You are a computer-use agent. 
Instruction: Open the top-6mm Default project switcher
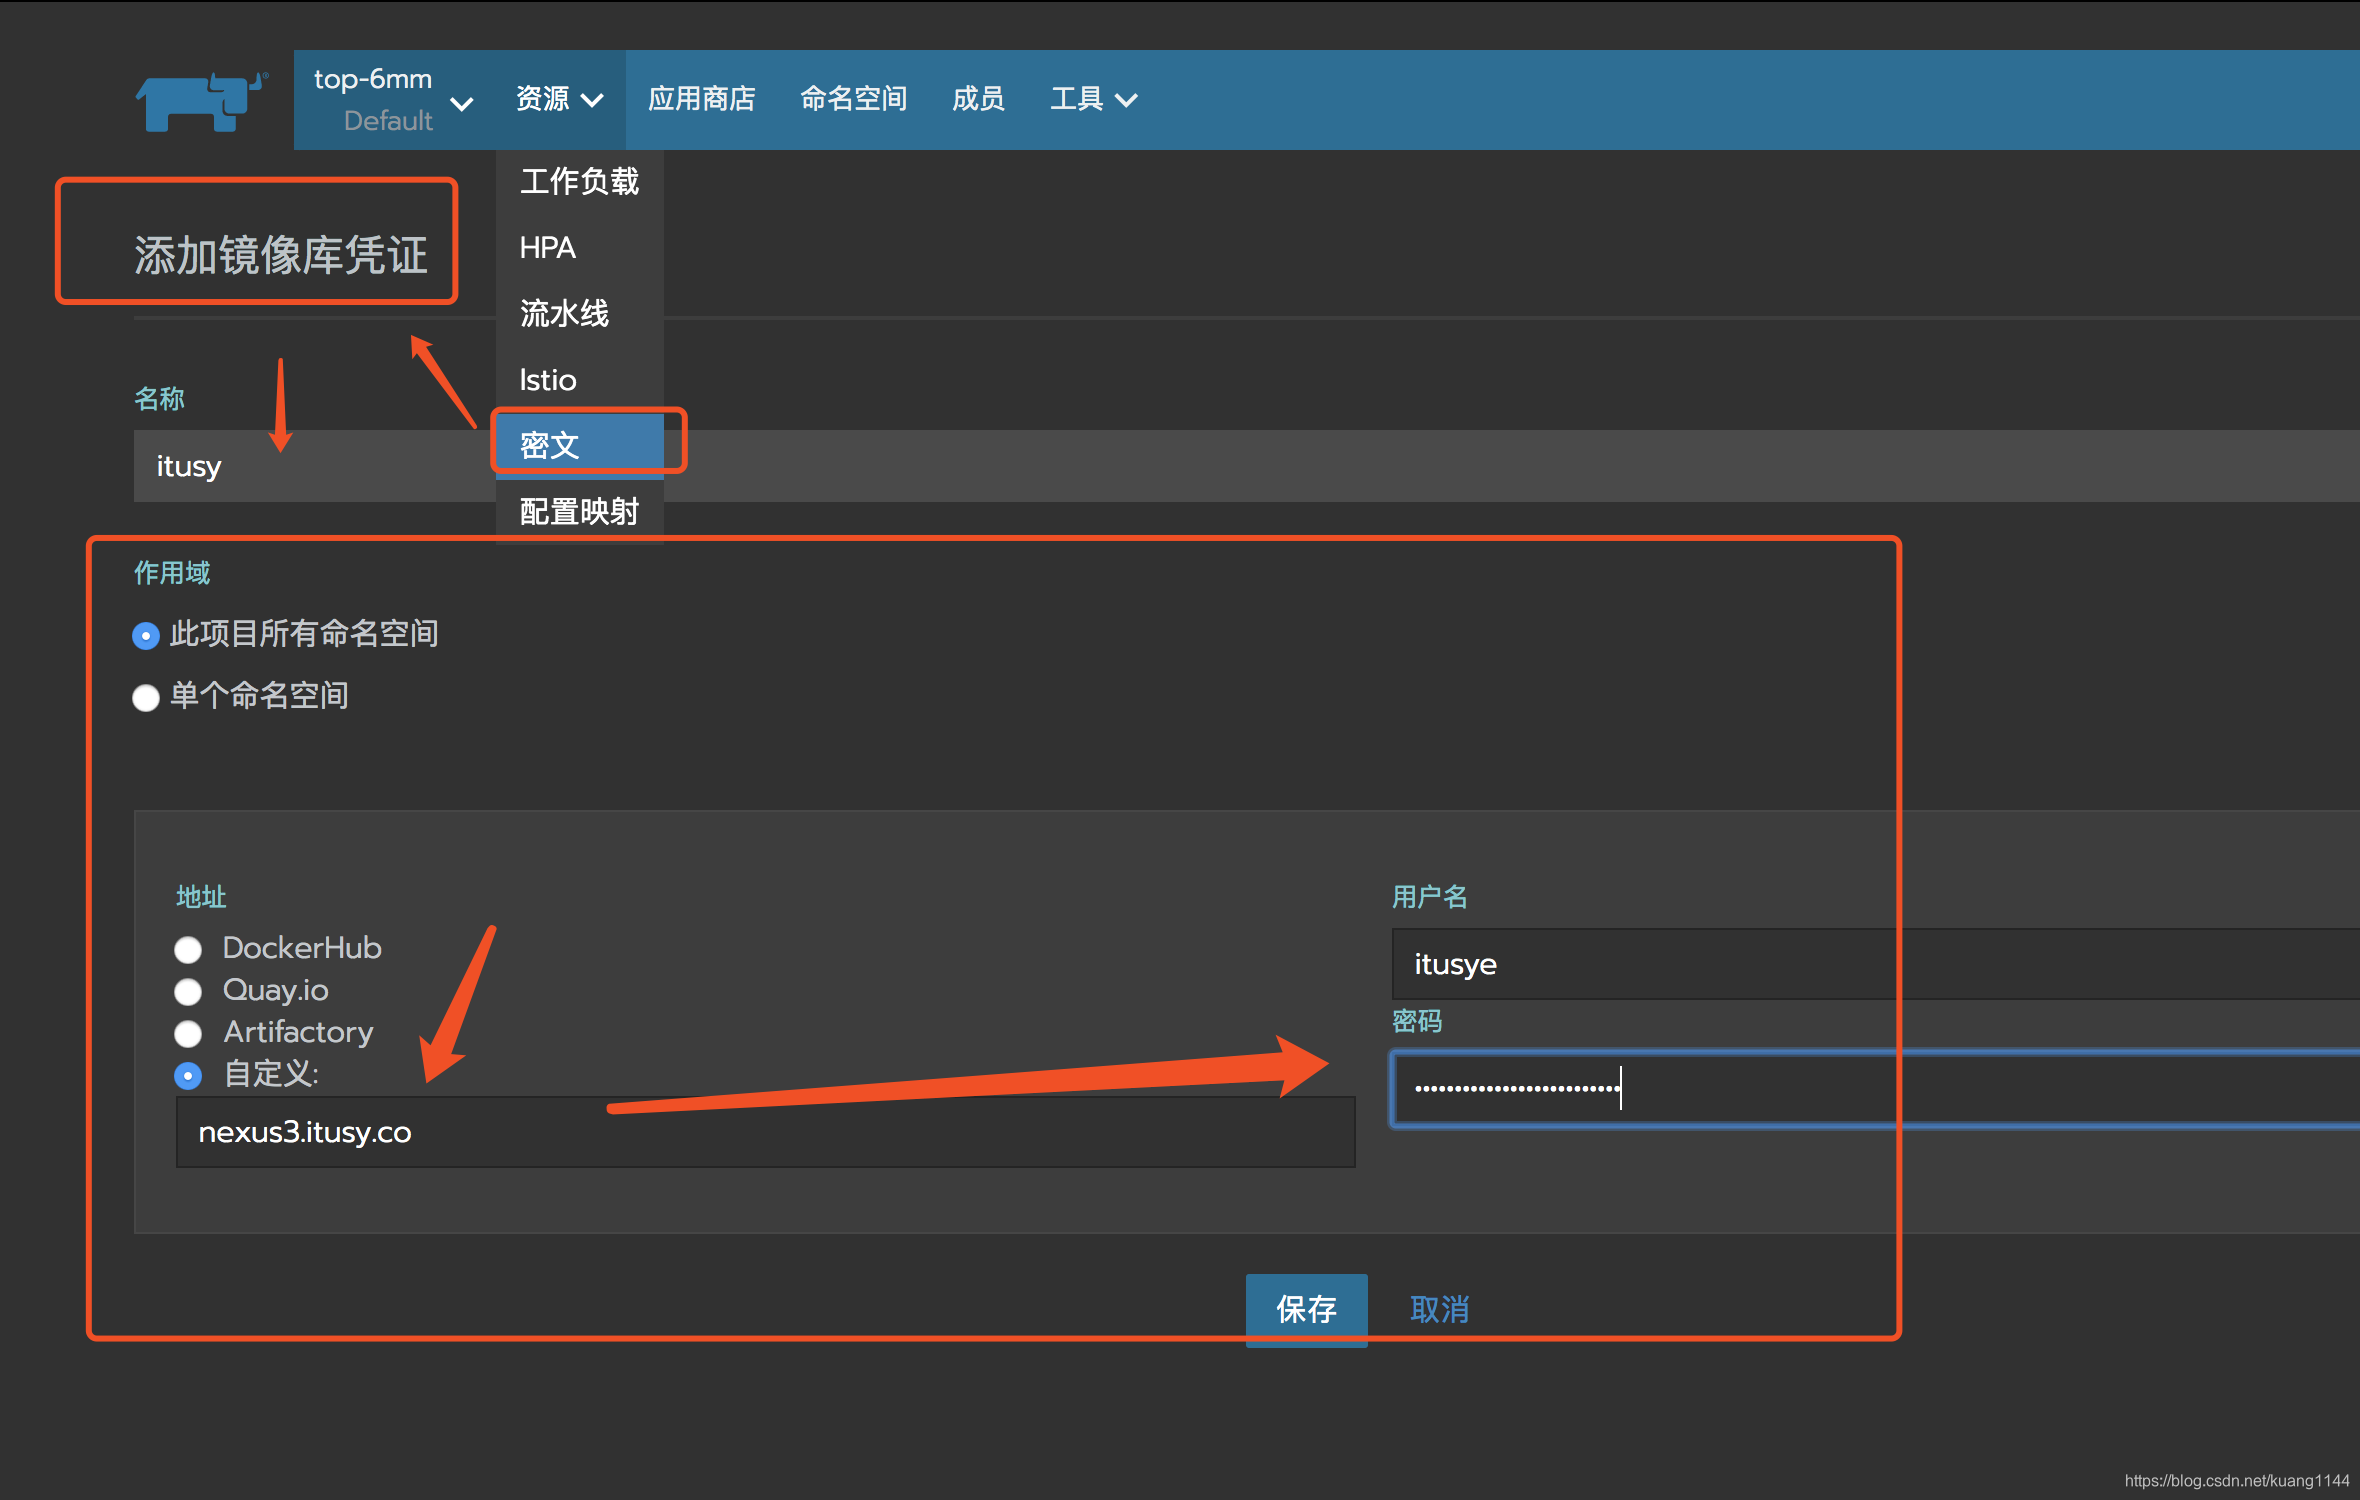click(x=394, y=100)
